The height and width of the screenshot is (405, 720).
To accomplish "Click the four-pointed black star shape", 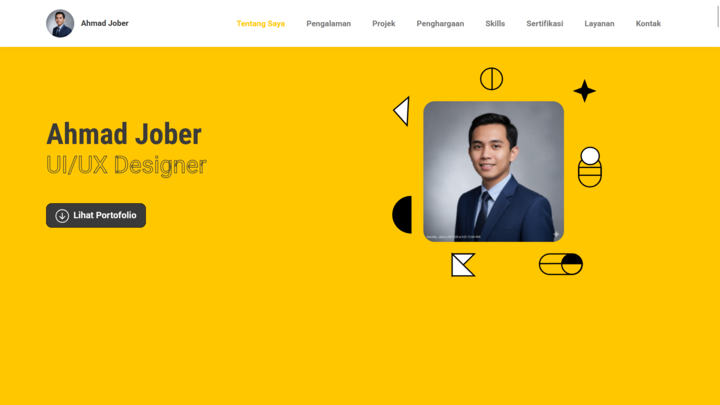I will point(585,91).
